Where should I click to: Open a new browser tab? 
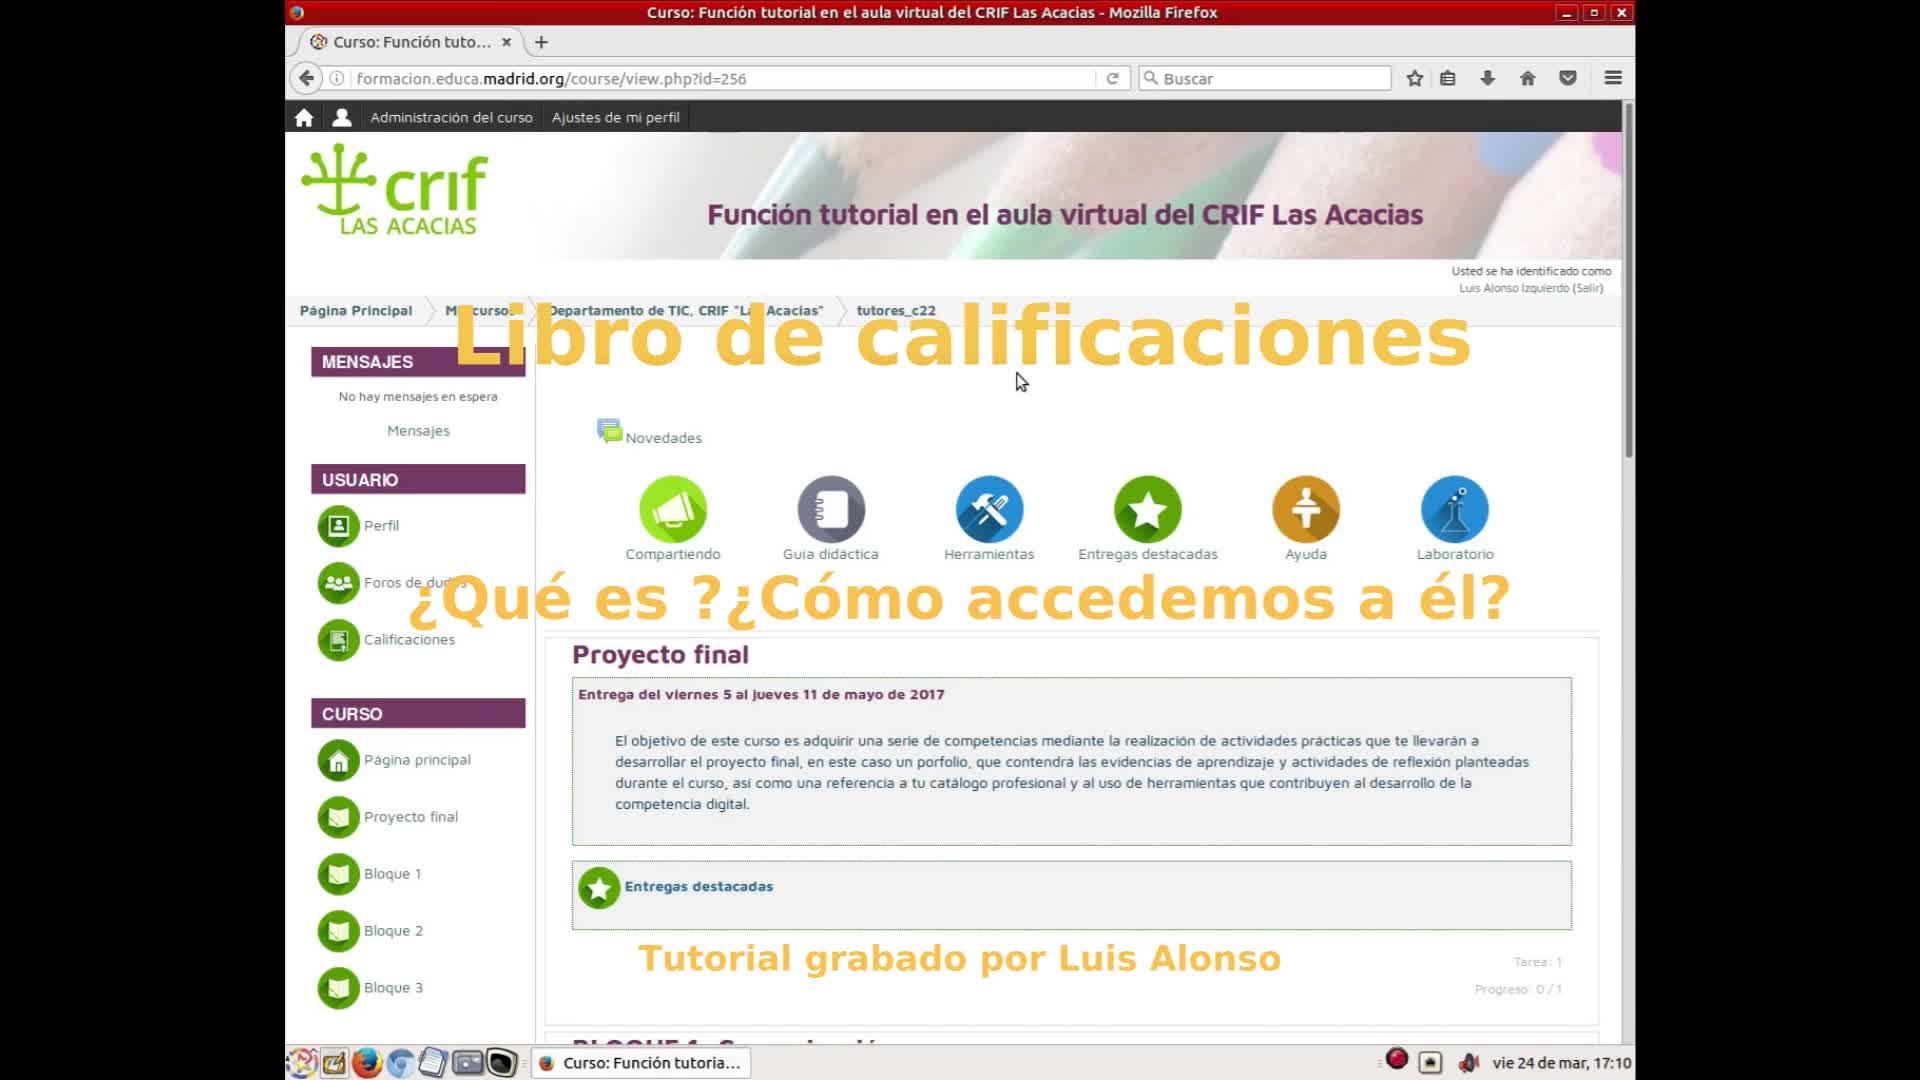point(541,42)
